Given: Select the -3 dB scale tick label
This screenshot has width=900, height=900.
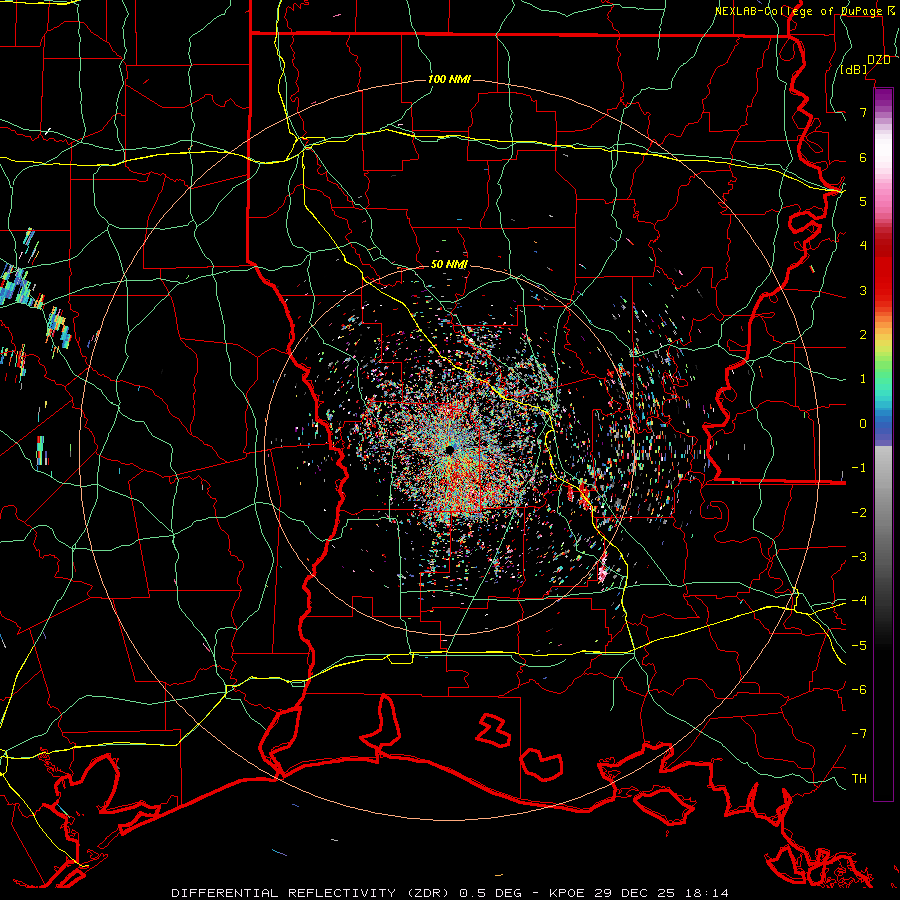Looking at the screenshot, I should pos(859,557).
